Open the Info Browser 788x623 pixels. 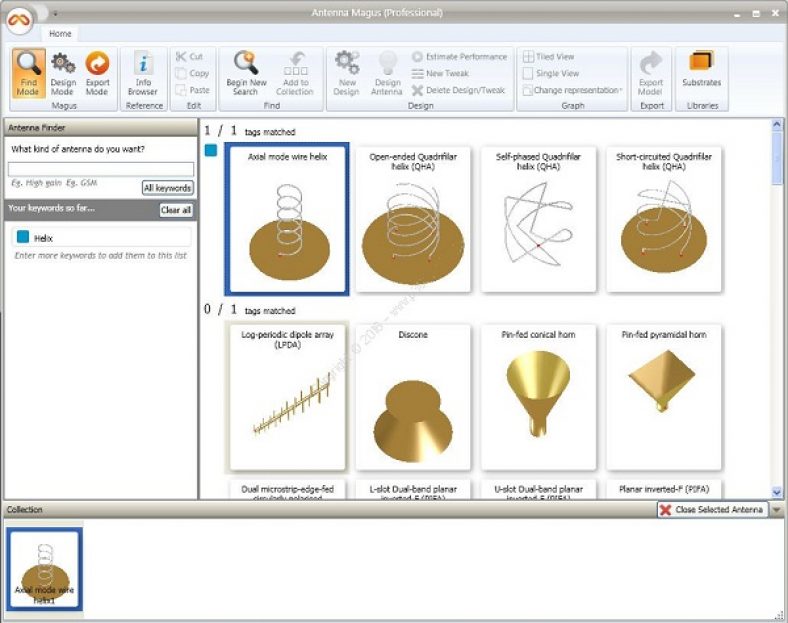pyautogui.click(x=144, y=73)
